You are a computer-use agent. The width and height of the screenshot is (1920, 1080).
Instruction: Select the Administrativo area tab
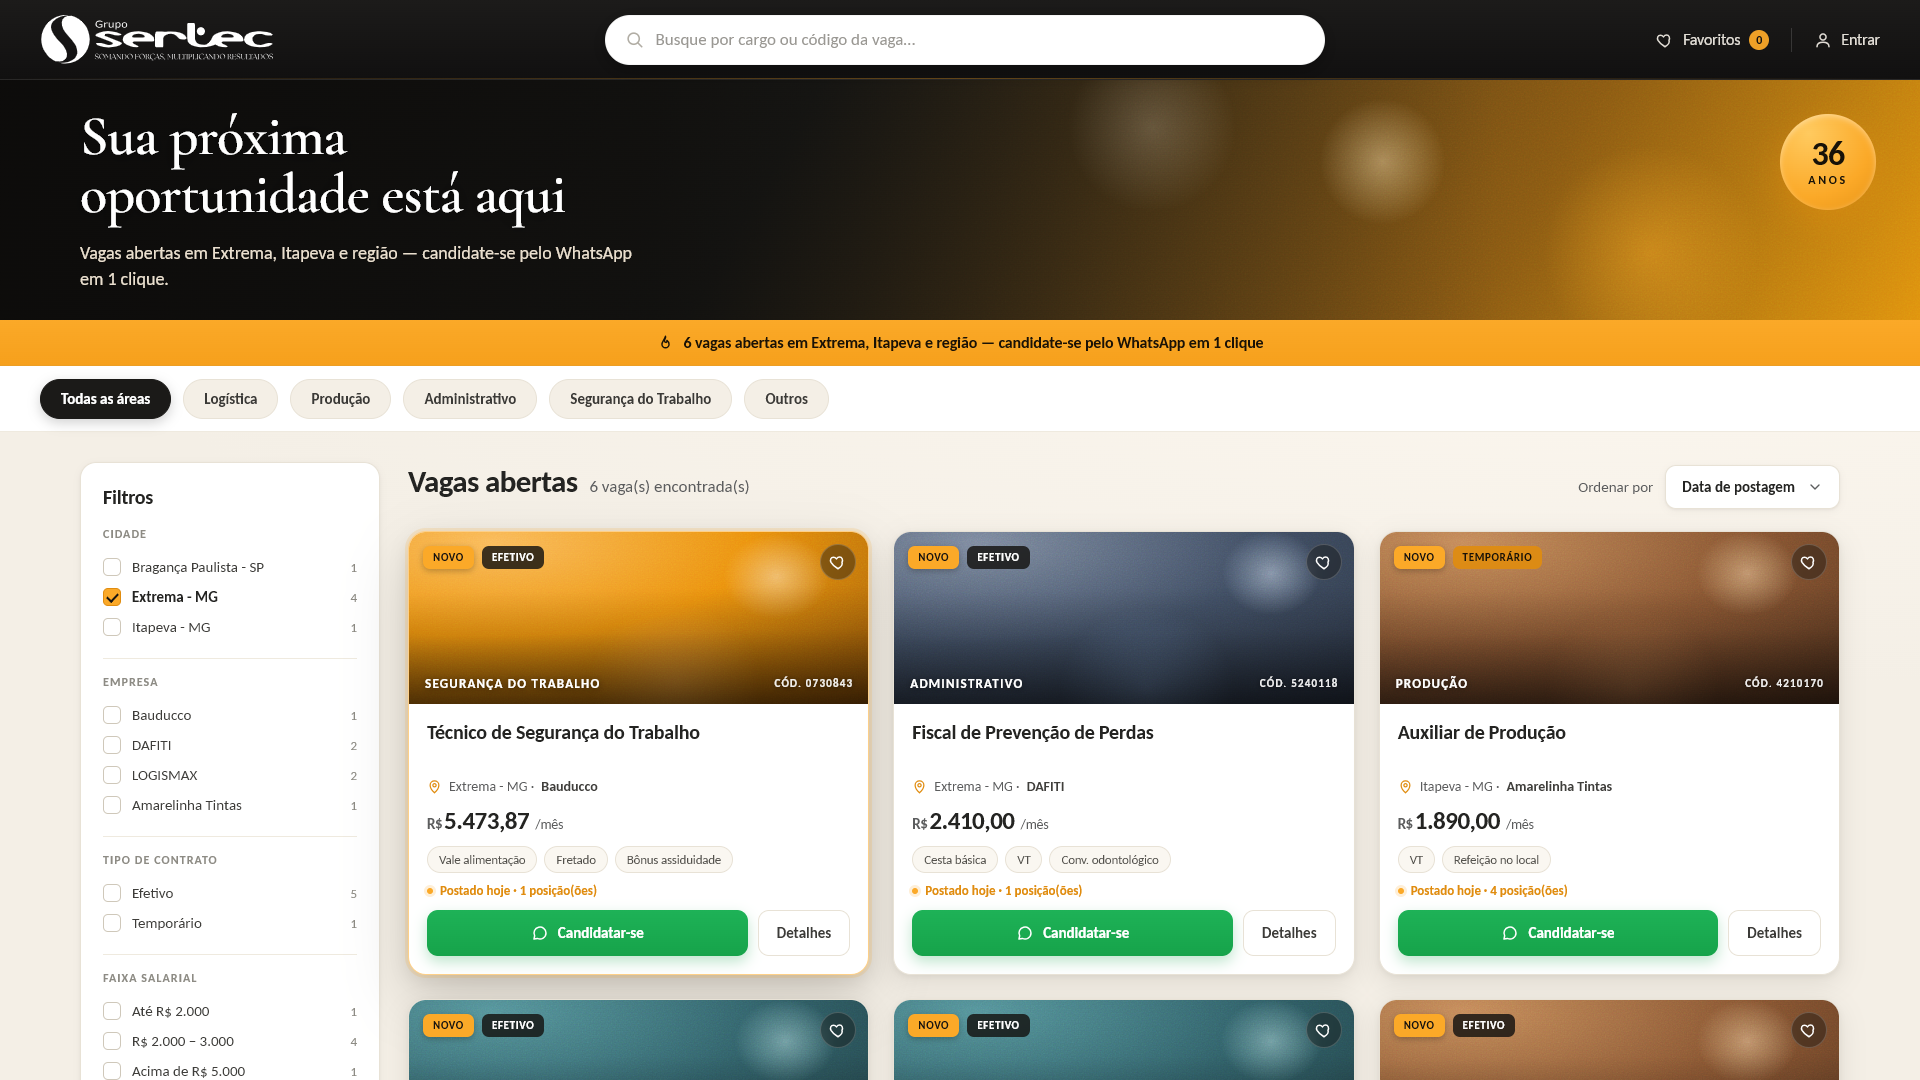click(x=470, y=399)
